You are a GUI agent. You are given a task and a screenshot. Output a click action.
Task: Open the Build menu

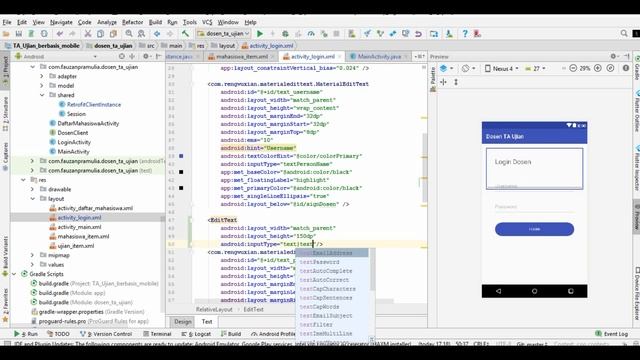(155, 22)
